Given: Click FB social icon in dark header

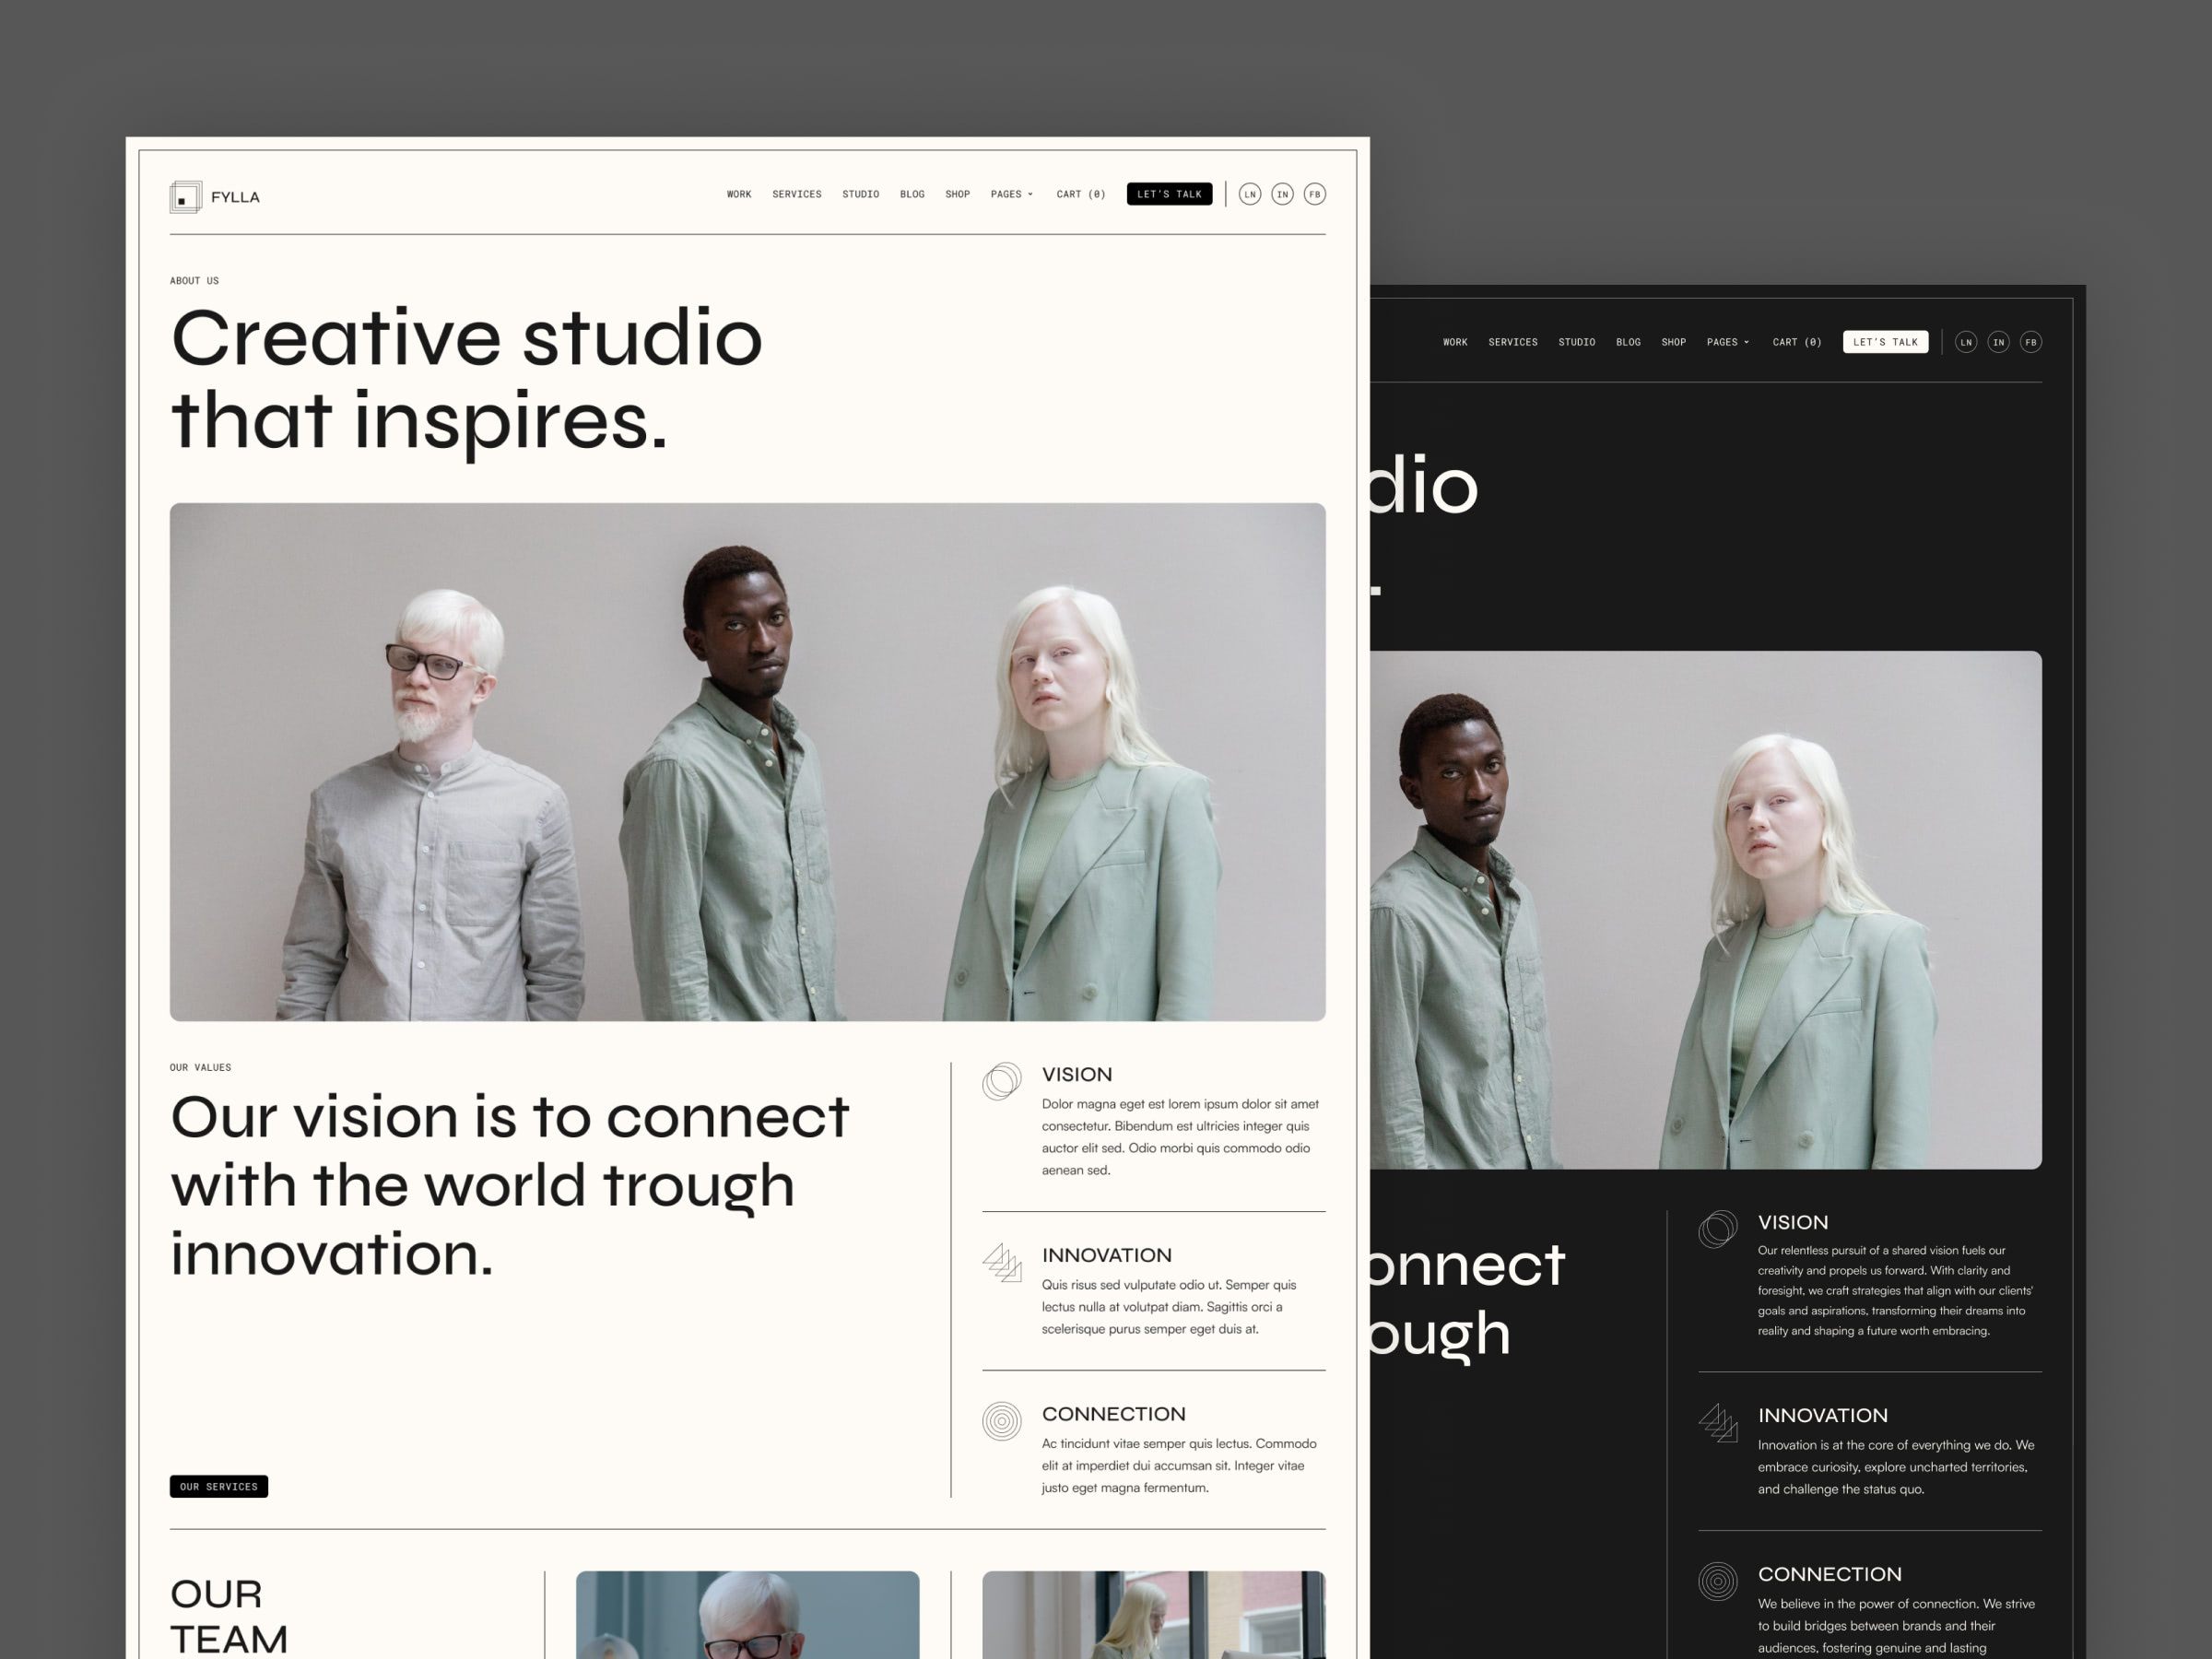Looking at the screenshot, I should [x=2031, y=342].
